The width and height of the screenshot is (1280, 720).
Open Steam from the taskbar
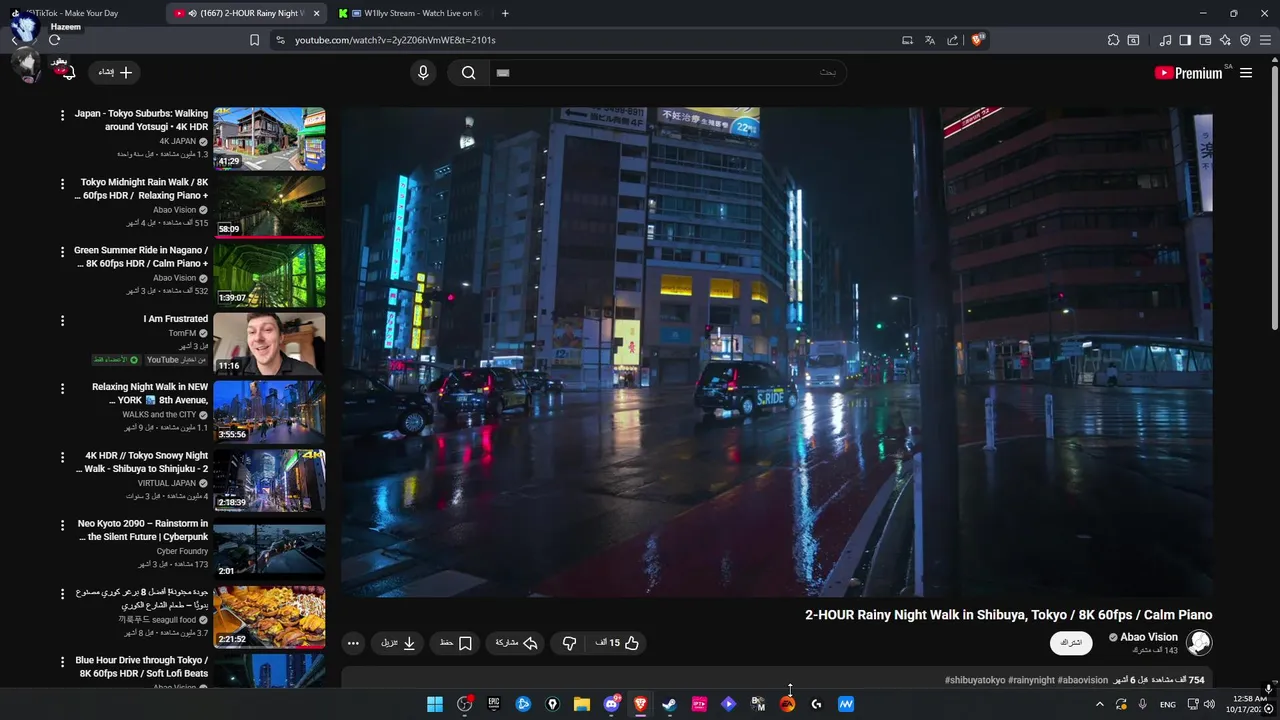click(x=669, y=704)
